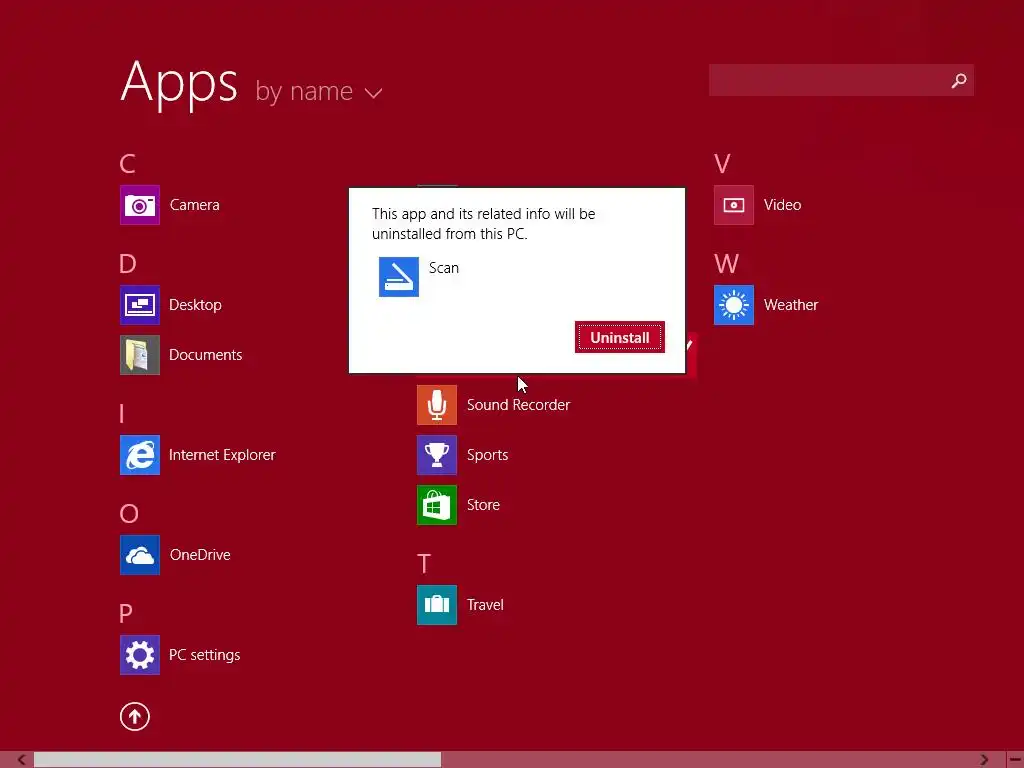Click the 'Apps' heading
Screen dimensions: 1024x768
click(x=180, y=84)
